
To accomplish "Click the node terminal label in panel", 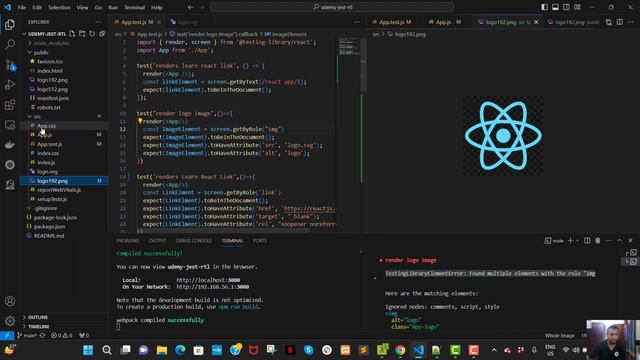I will point(554,240).
